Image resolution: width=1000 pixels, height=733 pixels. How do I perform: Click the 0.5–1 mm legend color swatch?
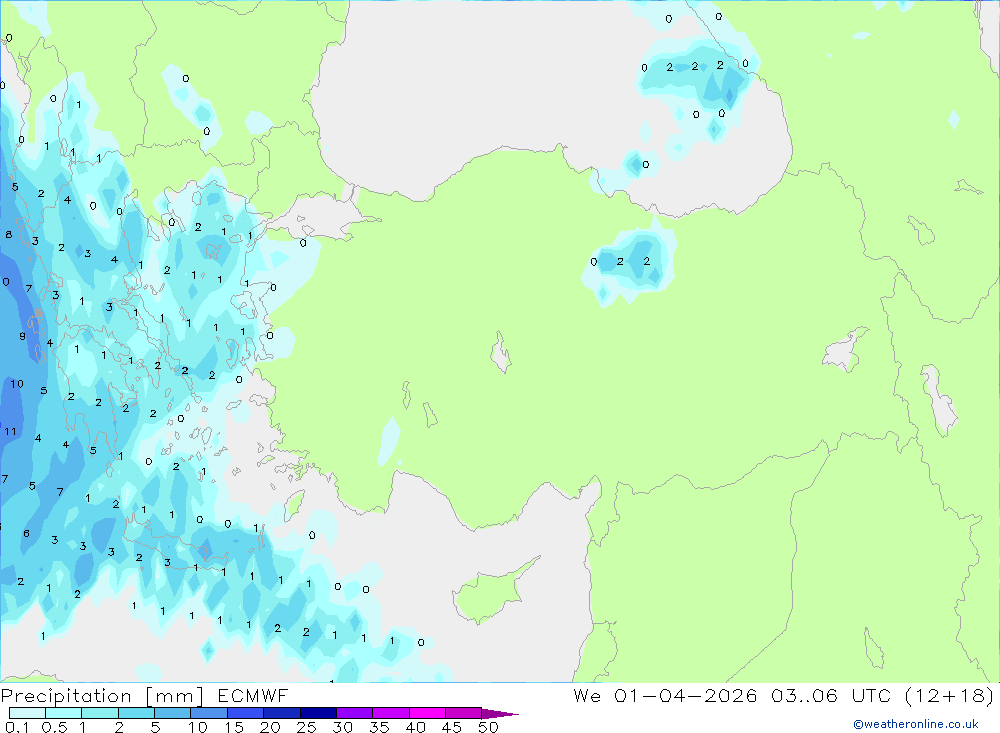63,713
